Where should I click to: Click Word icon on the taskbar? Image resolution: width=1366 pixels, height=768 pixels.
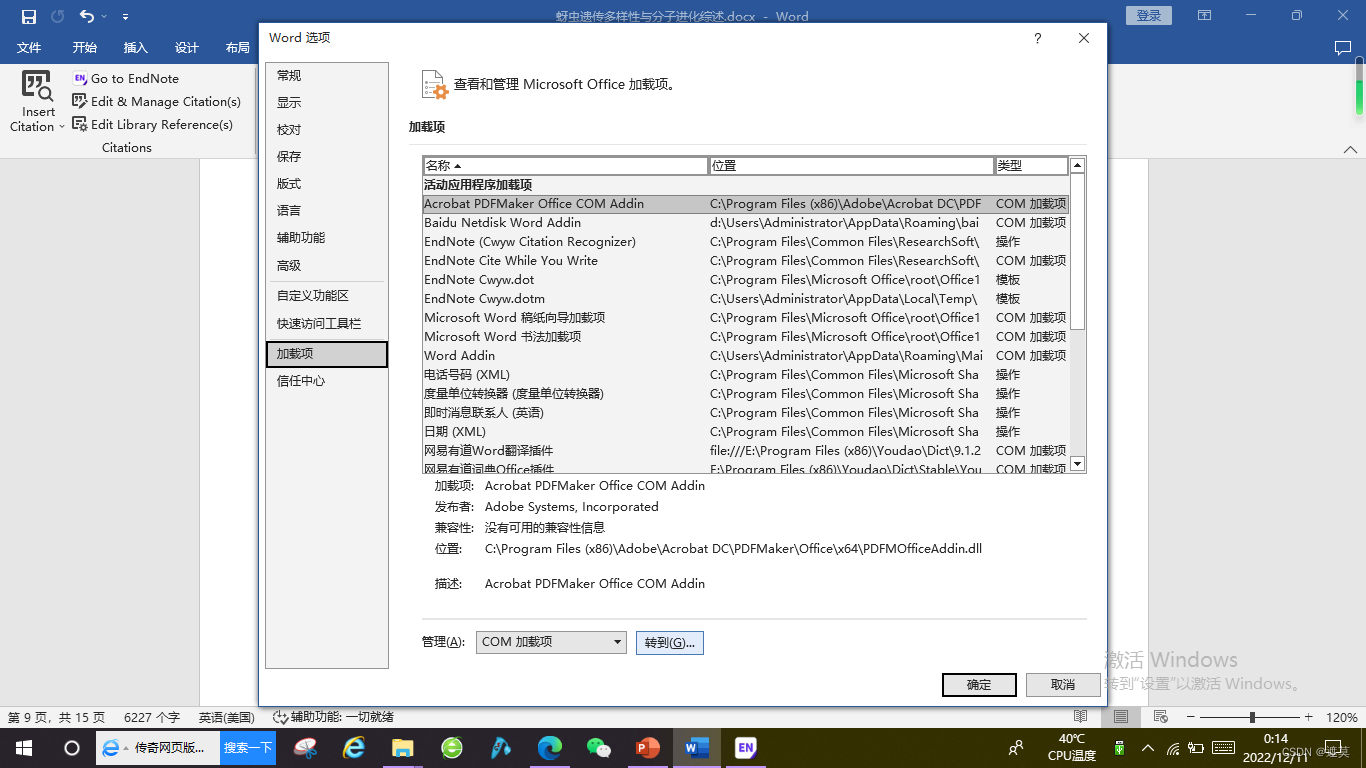697,748
